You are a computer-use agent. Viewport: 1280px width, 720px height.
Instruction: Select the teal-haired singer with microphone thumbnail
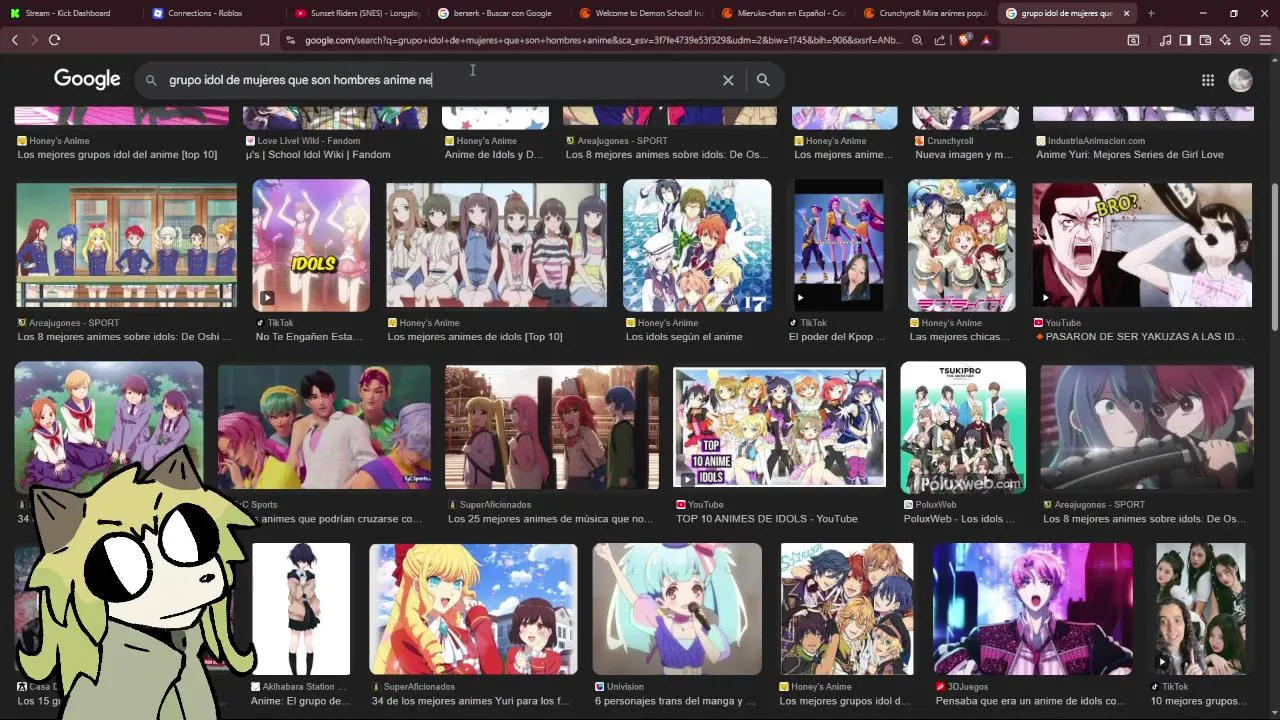point(677,609)
